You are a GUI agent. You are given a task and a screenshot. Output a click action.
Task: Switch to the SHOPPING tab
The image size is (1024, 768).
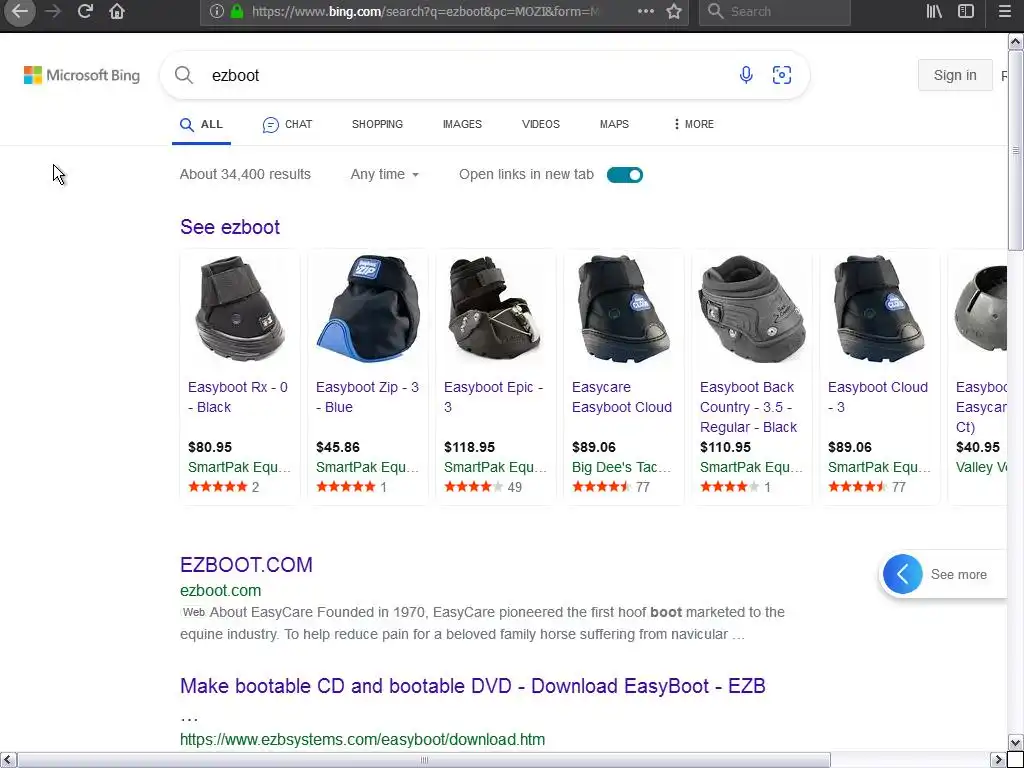[x=377, y=124]
